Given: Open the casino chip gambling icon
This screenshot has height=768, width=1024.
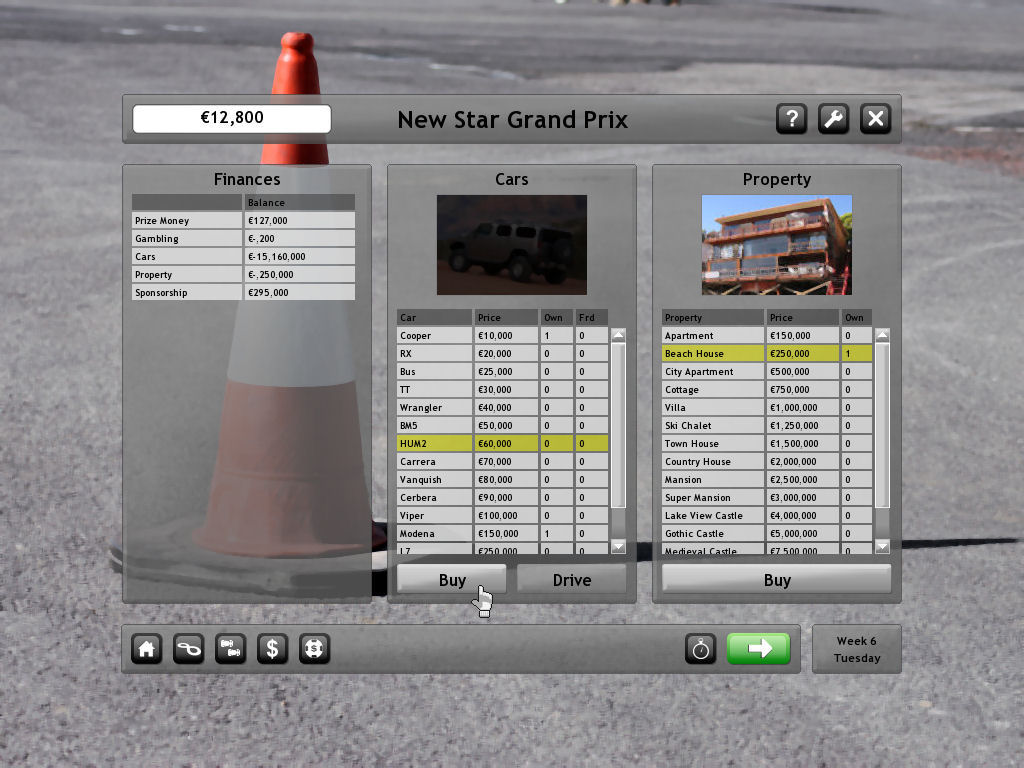Looking at the screenshot, I should (x=314, y=649).
